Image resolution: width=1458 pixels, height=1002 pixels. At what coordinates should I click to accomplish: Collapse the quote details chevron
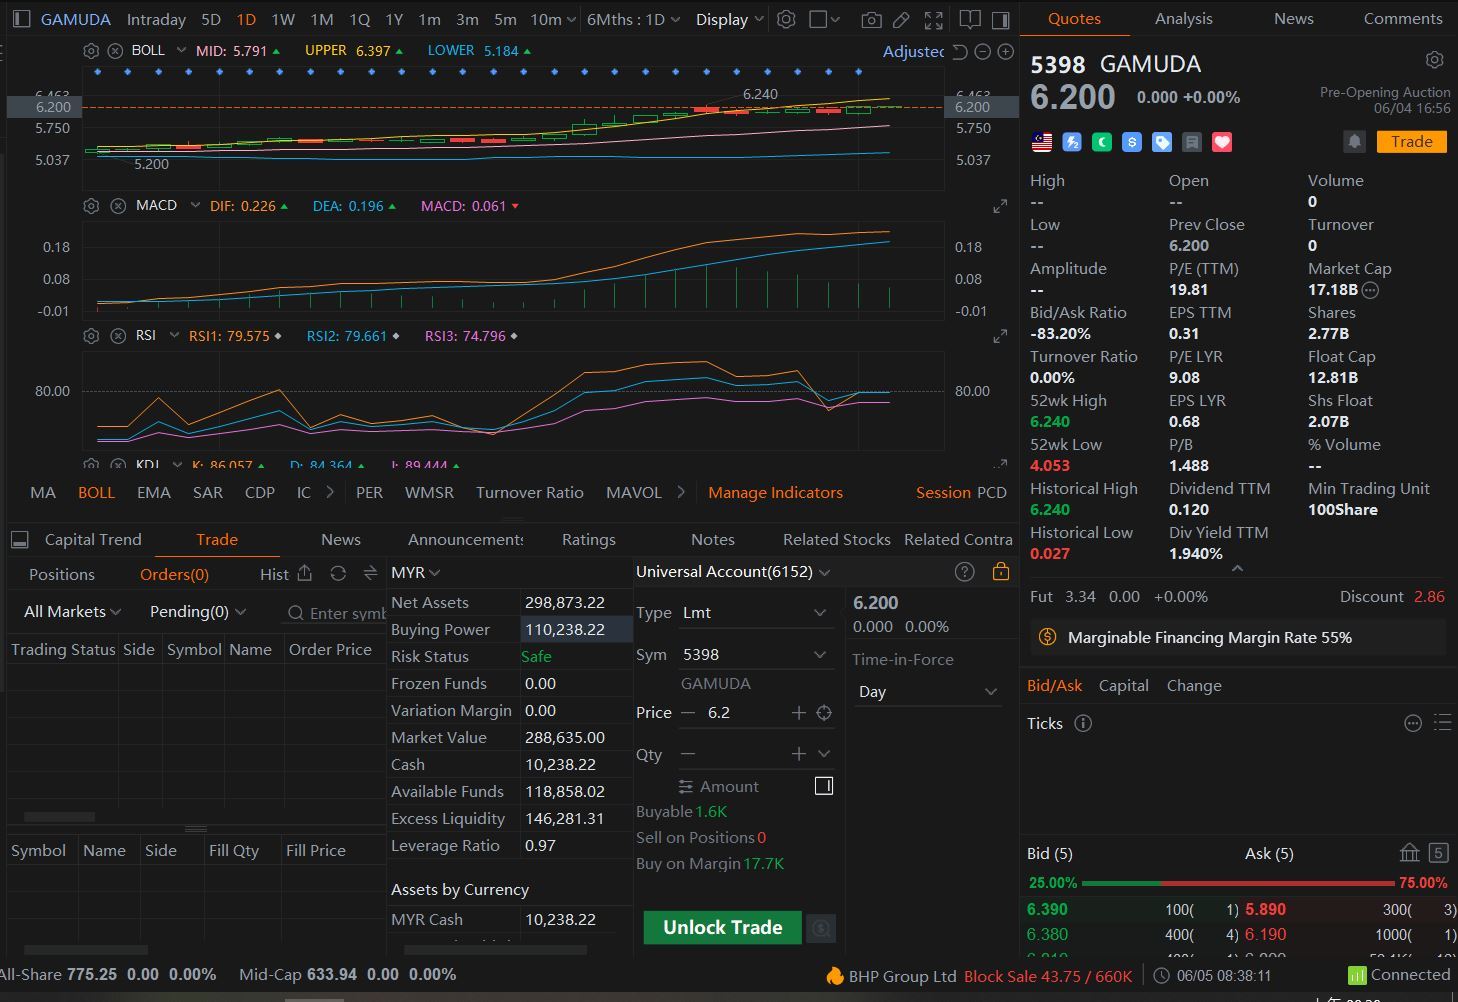pos(1237,568)
